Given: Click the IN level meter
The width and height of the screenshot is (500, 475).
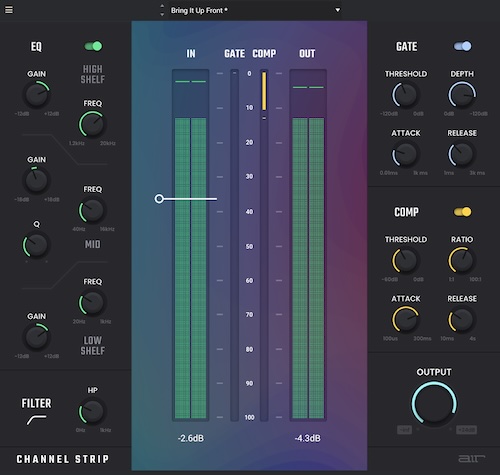Looking at the screenshot, I should (191, 245).
